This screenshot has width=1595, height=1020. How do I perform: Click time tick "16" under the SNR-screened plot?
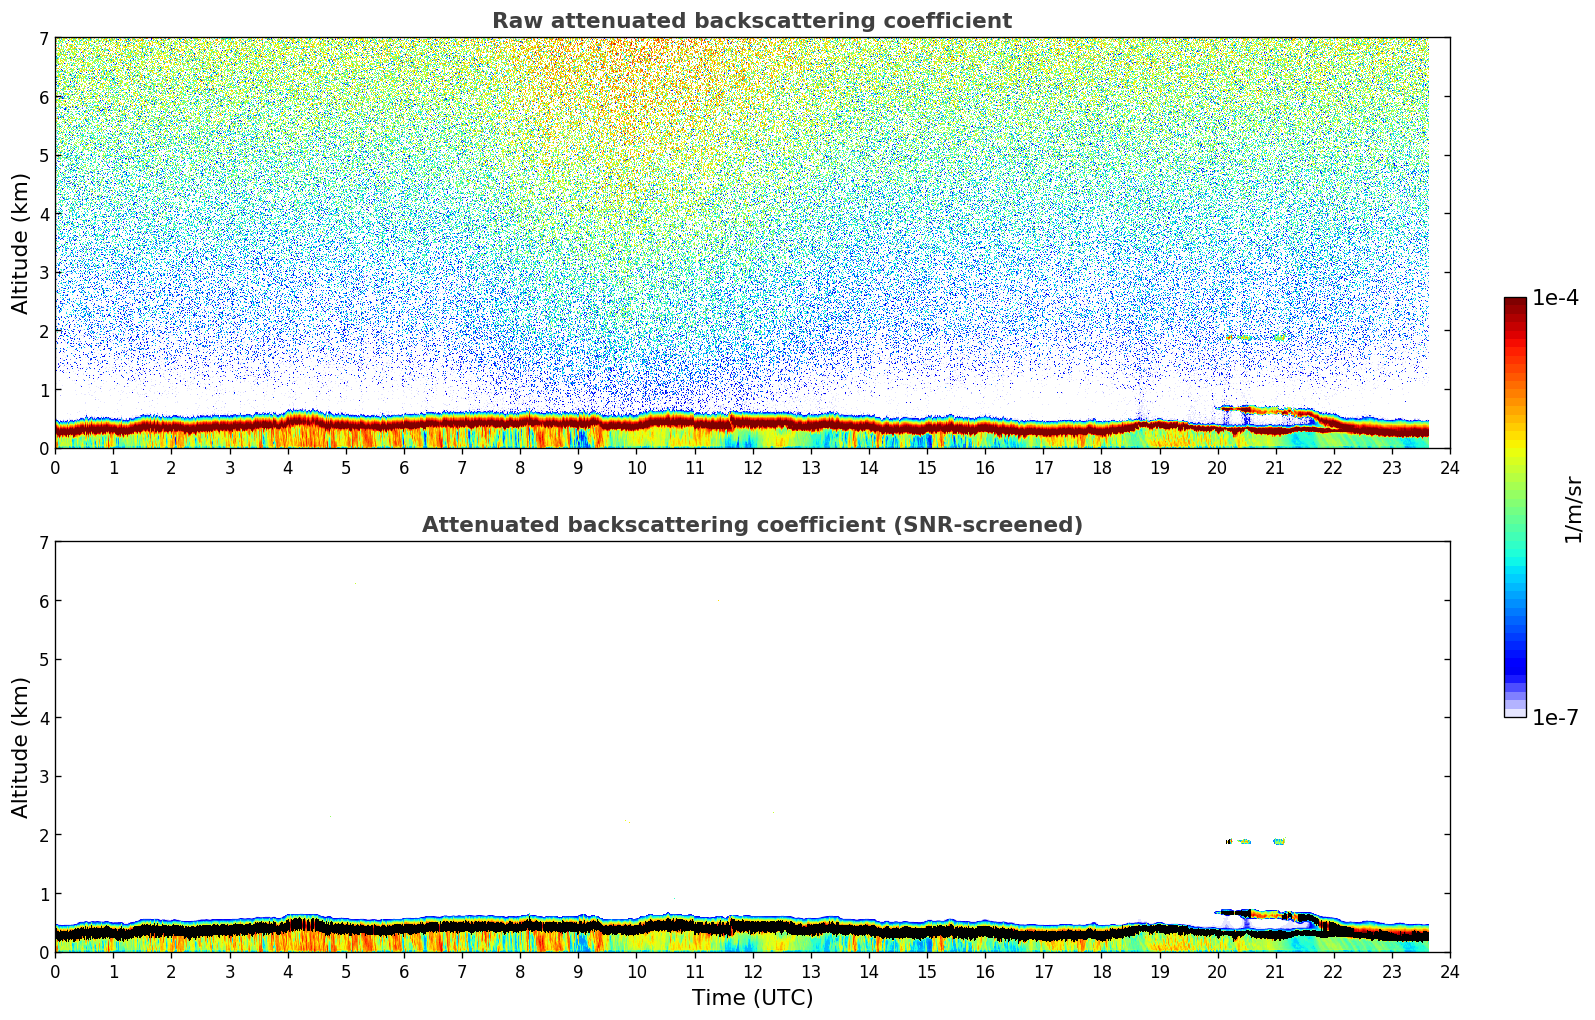tap(985, 971)
